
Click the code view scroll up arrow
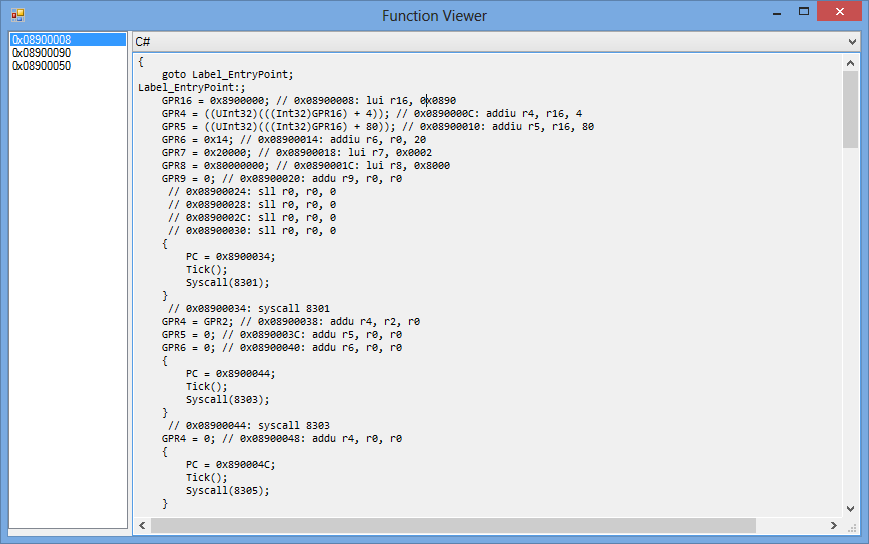click(851, 61)
